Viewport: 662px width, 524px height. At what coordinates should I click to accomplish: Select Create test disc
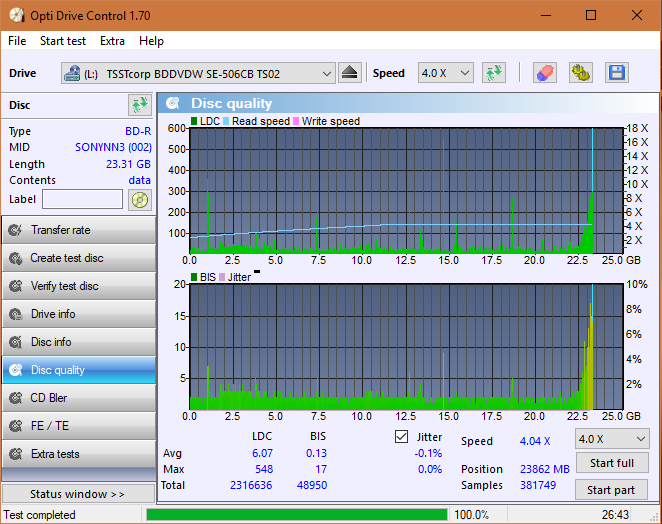coord(79,258)
